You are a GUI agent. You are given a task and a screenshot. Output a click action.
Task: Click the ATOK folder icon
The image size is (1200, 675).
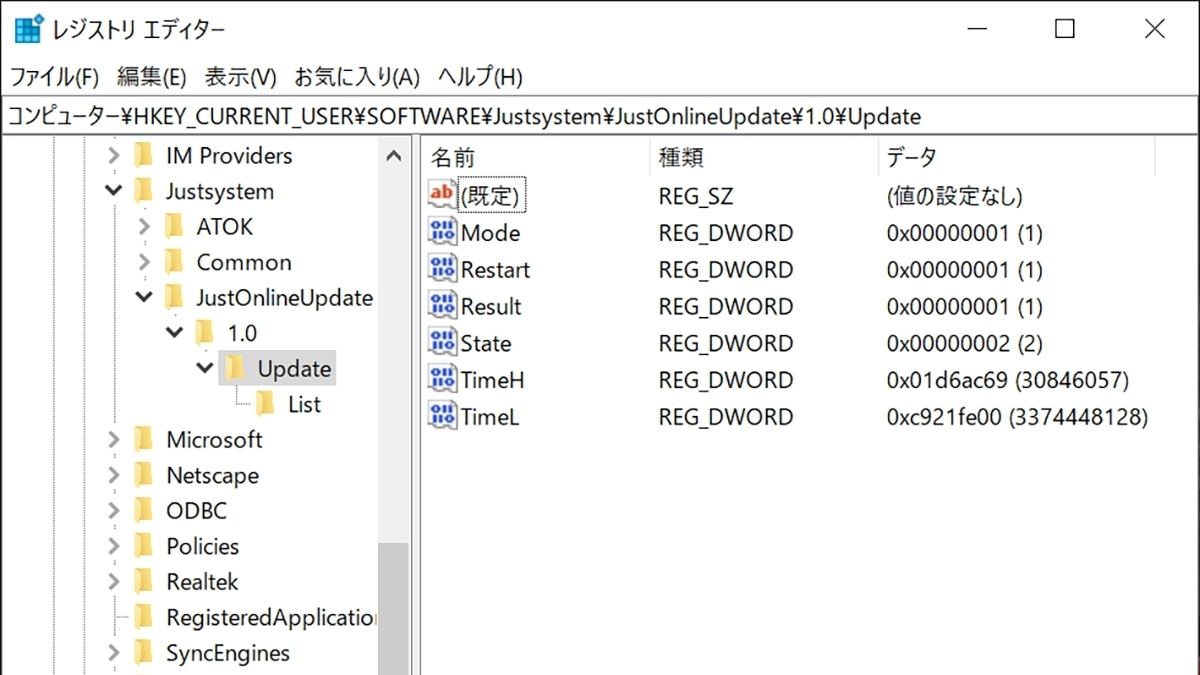[x=175, y=226]
